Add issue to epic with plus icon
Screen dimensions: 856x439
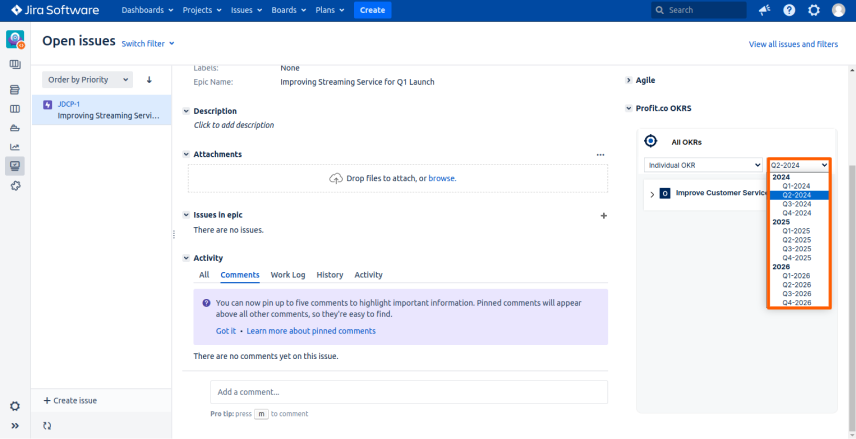click(x=604, y=216)
